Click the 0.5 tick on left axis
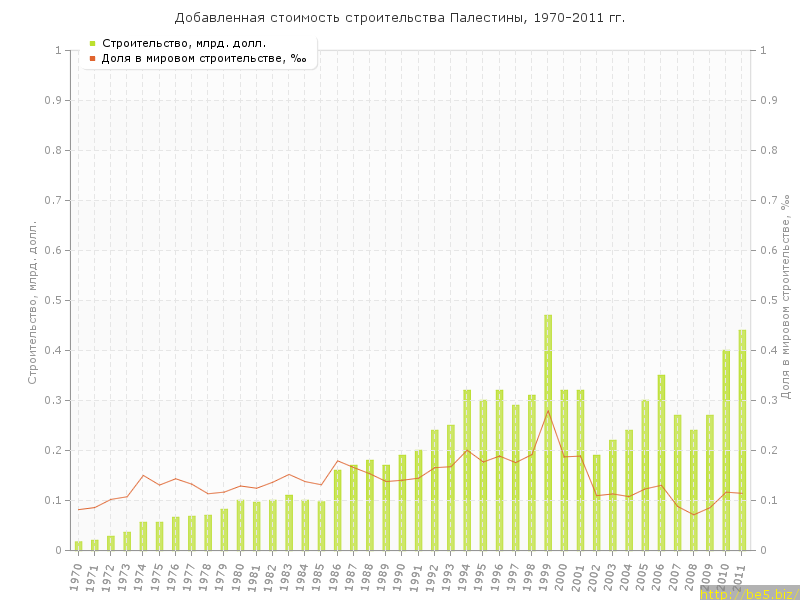This screenshot has width=800, height=600. pyautogui.click(x=59, y=300)
